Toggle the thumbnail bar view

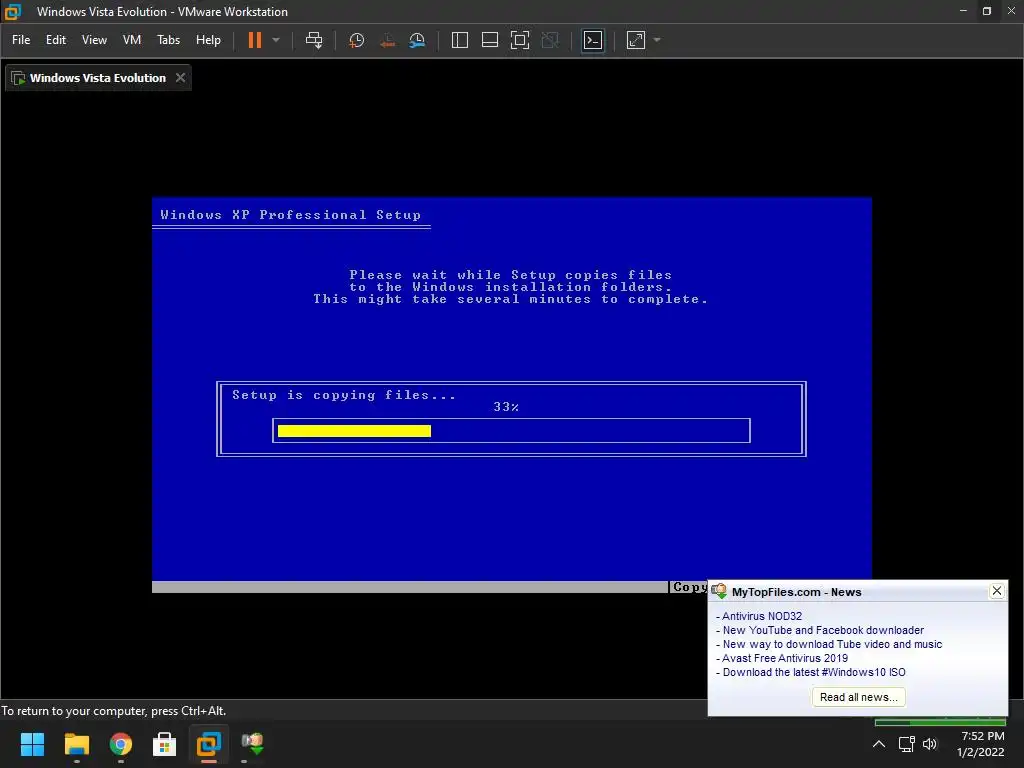click(x=490, y=40)
